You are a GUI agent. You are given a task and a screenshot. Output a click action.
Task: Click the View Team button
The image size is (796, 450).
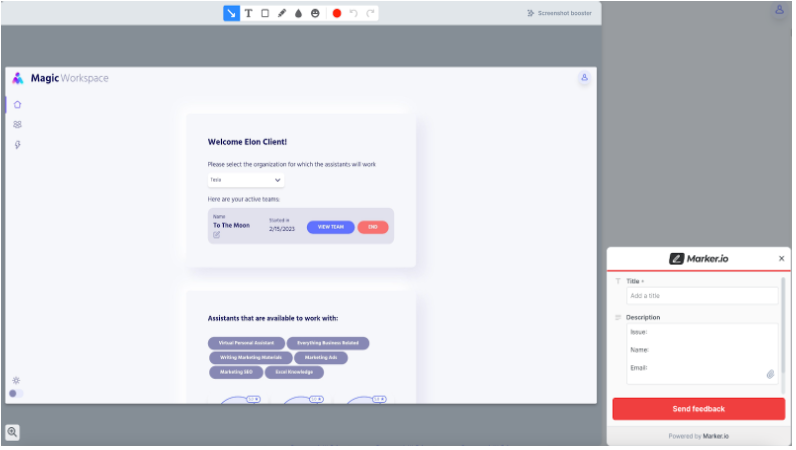[330, 227]
